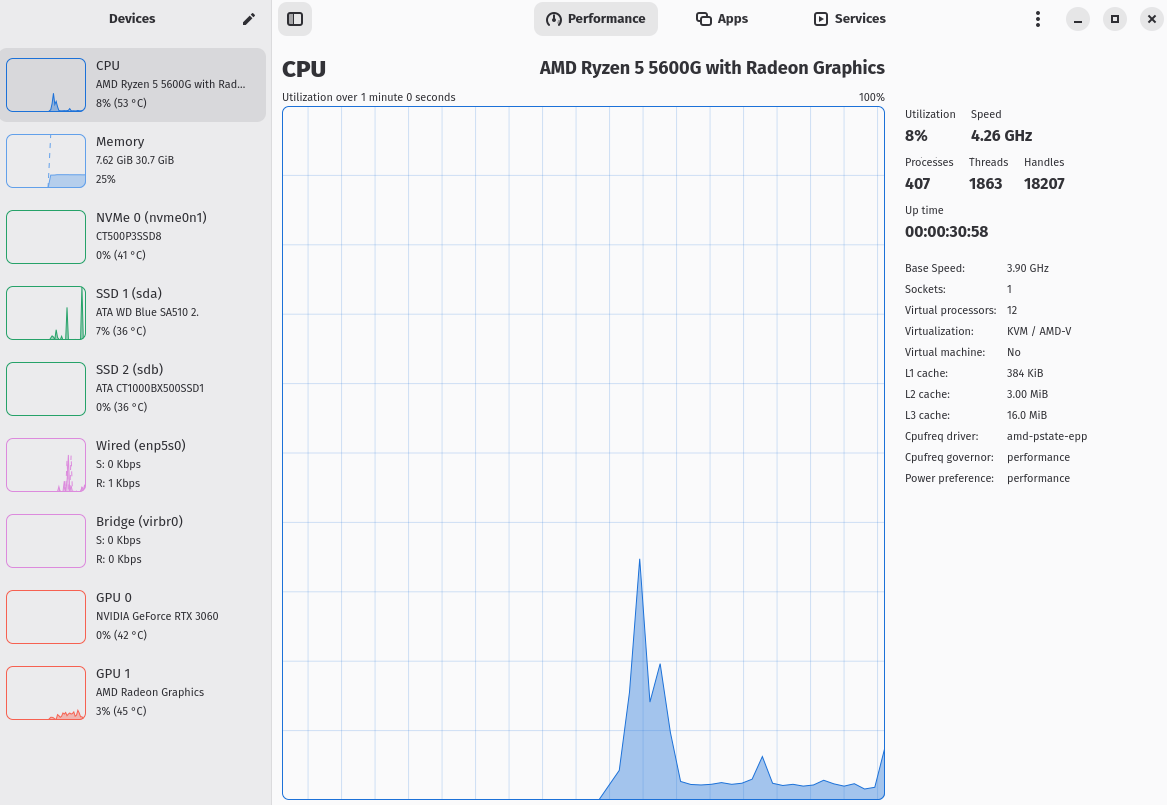The width and height of the screenshot is (1167, 805).
Task: Click the CPU page title
Action: tap(304, 68)
